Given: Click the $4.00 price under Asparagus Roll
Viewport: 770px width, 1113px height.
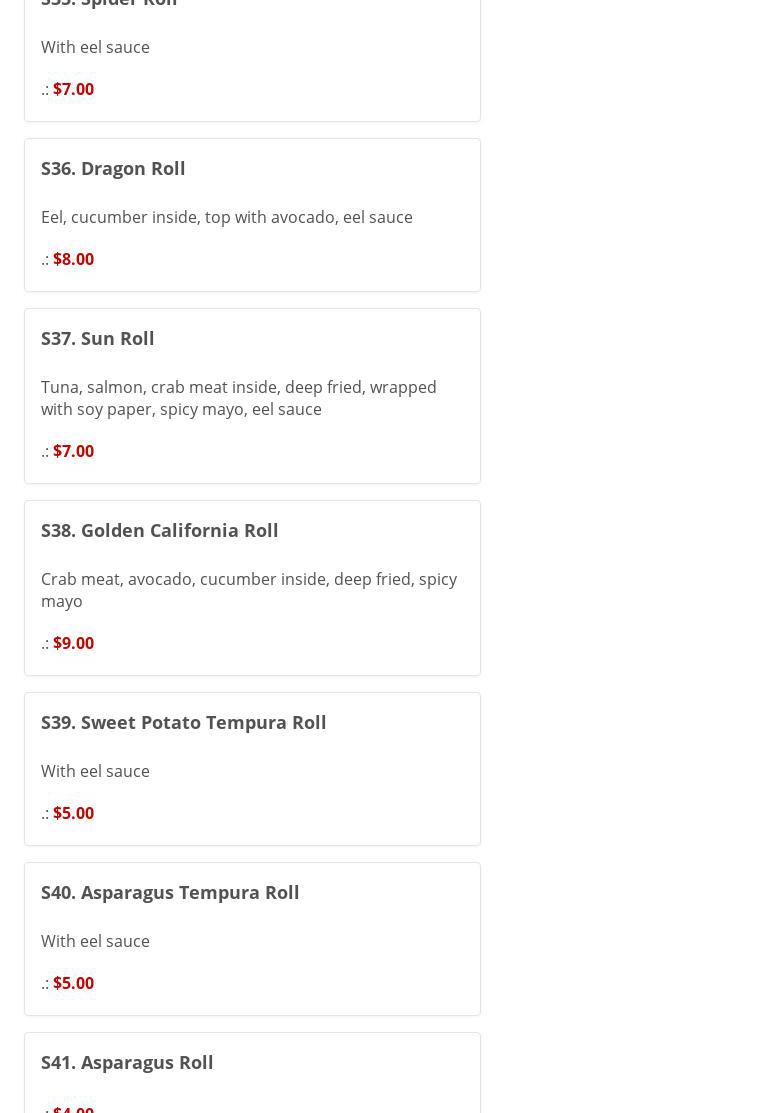Looking at the screenshot, I should [x=73, y=1108].
